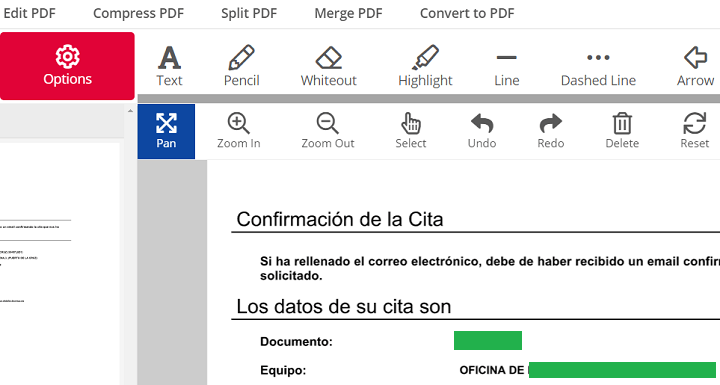This screenshot has width=720, height=385.
Task: Zoom In on the document
Action: 239,131
